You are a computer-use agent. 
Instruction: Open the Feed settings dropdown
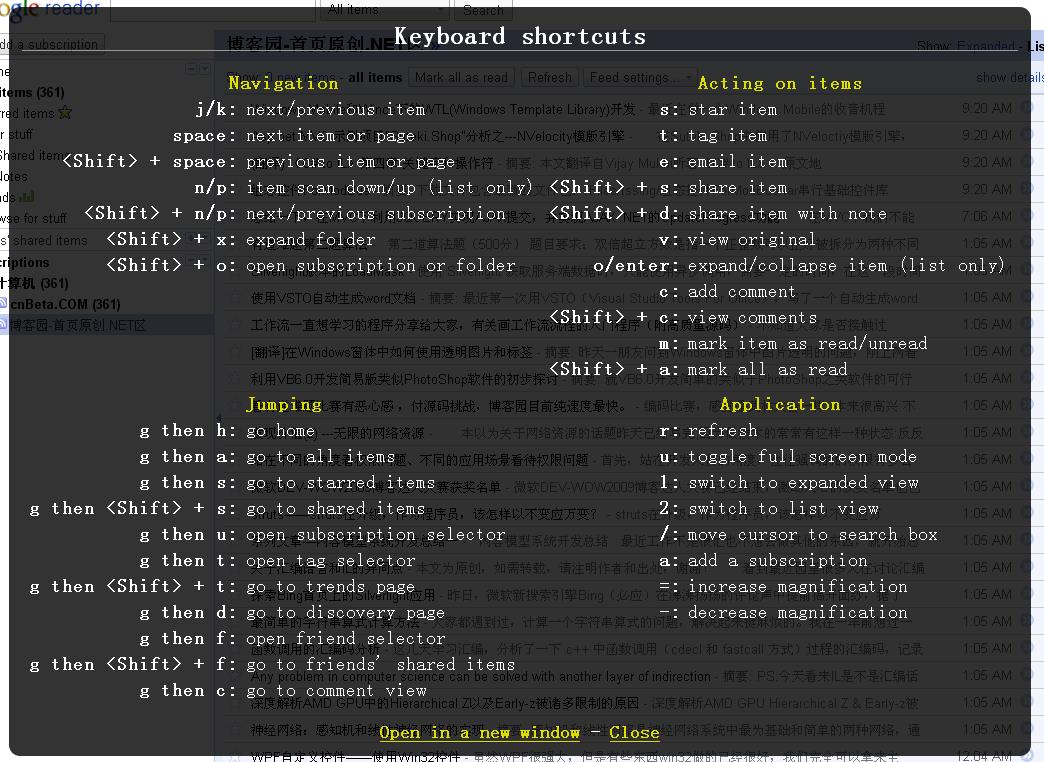pos(638,78)
